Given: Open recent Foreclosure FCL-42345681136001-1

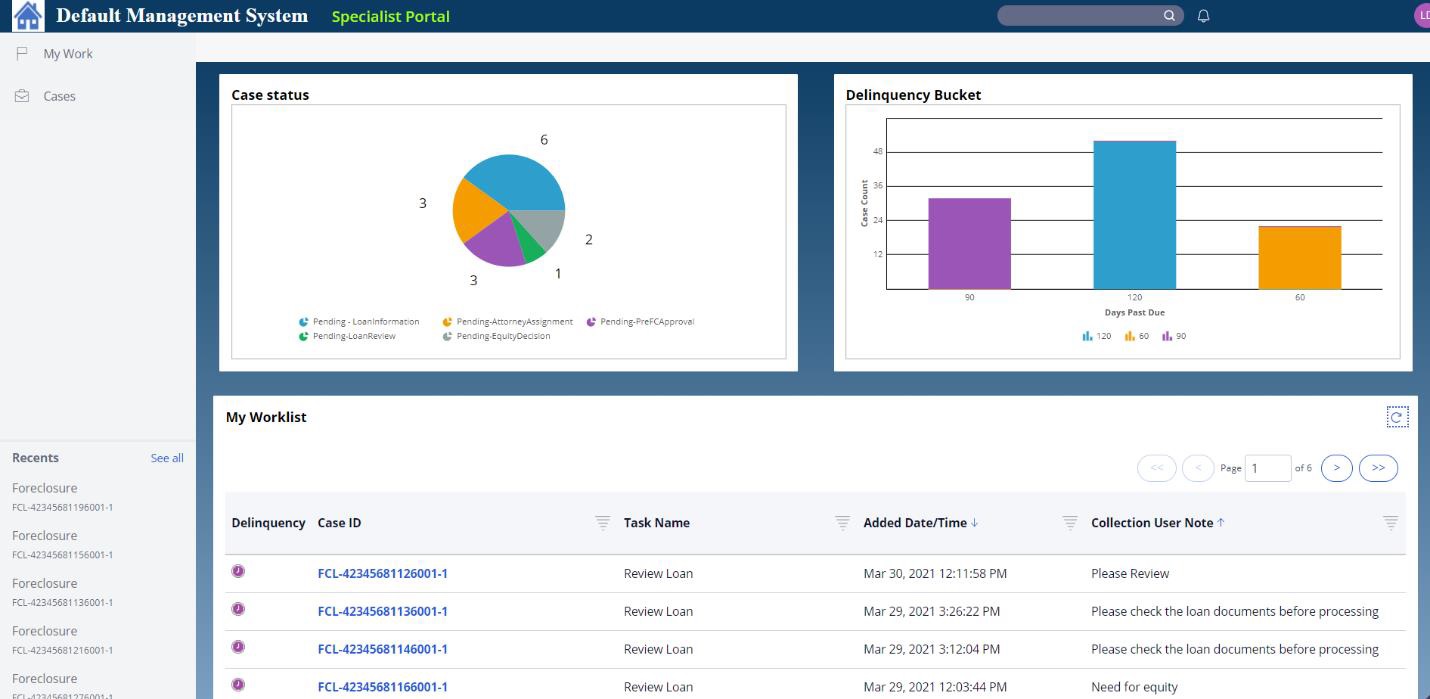Looking at the screenshot, I should pyautogui.click(x=62, y=592).
